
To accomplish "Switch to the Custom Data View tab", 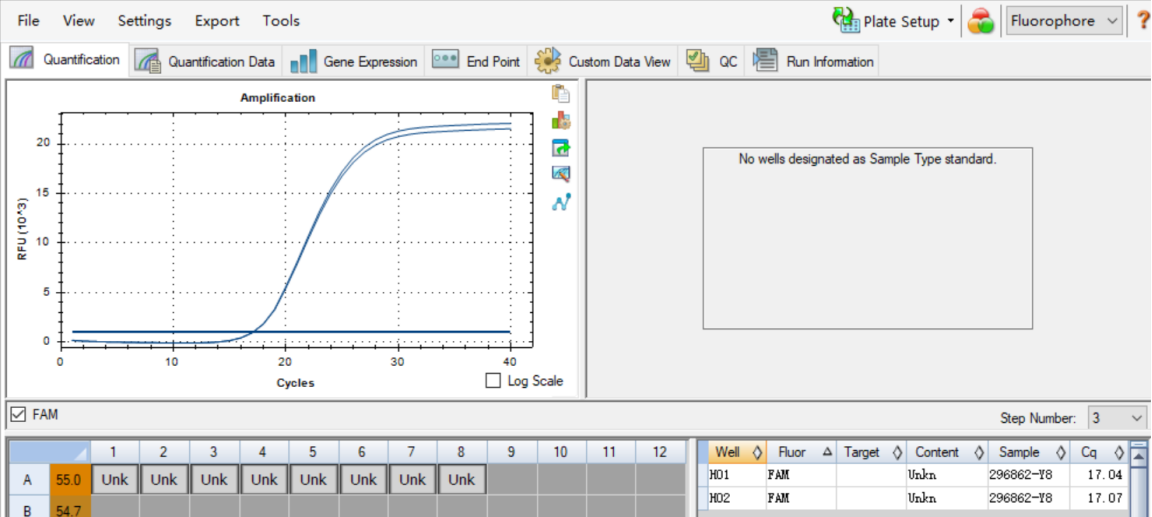I will [603, 62].
